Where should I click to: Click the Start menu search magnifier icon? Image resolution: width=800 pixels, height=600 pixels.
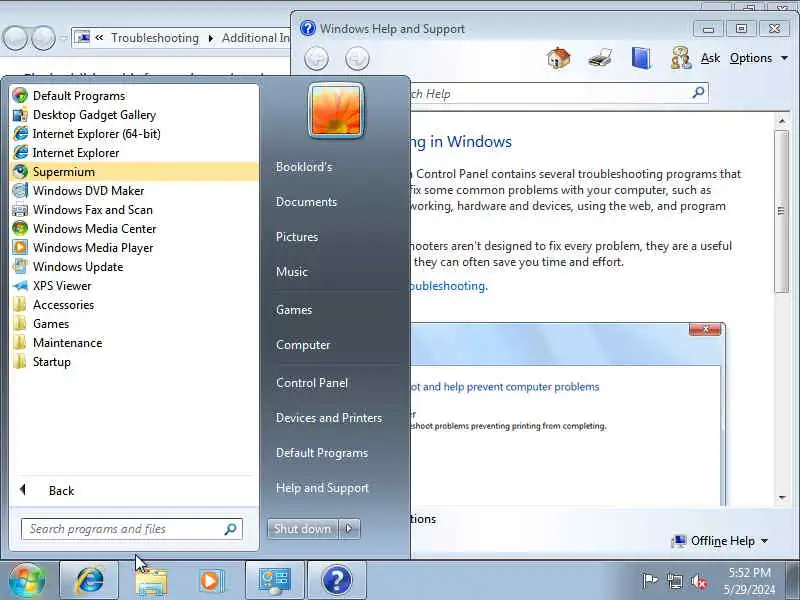pyautogui.click(x=231, y=529)
